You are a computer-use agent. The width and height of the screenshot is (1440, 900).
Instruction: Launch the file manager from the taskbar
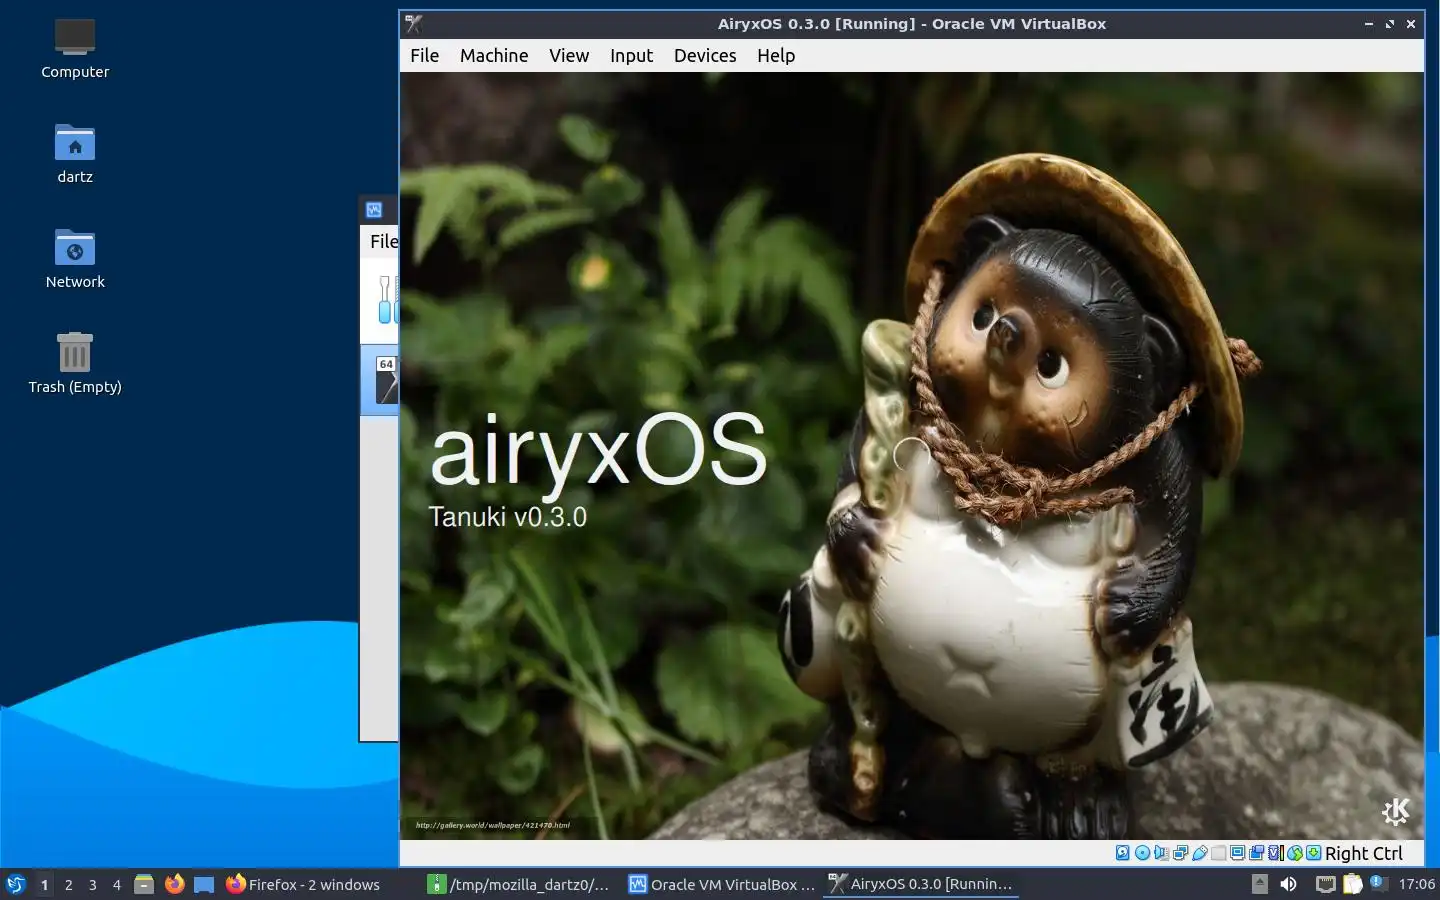(144, 884)
